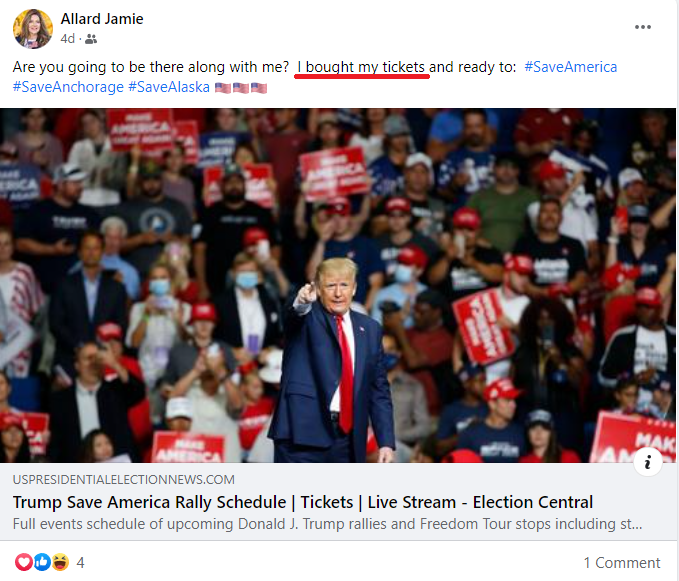Click the blue thumbs-up like reaction icon
Screen dimensions: 679x581
pos(42,562)
